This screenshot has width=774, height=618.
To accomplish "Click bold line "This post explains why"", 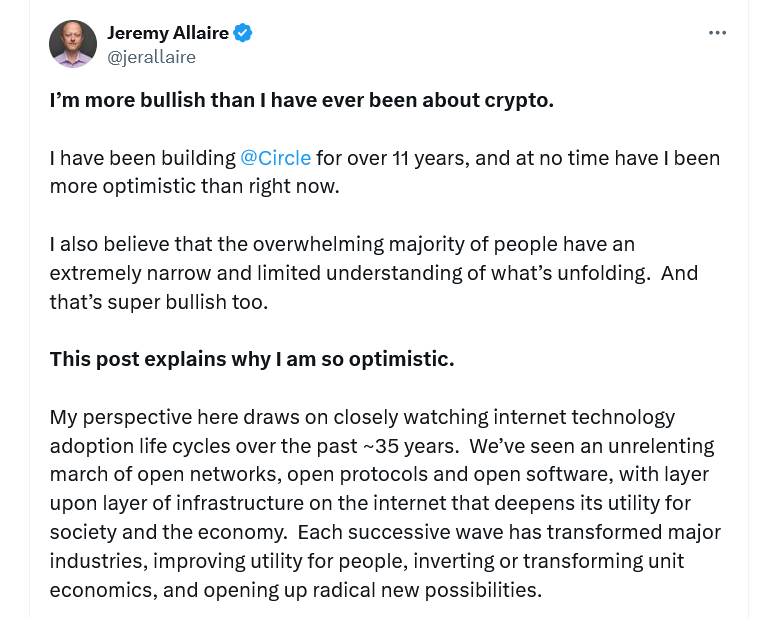I will (252, 359).
